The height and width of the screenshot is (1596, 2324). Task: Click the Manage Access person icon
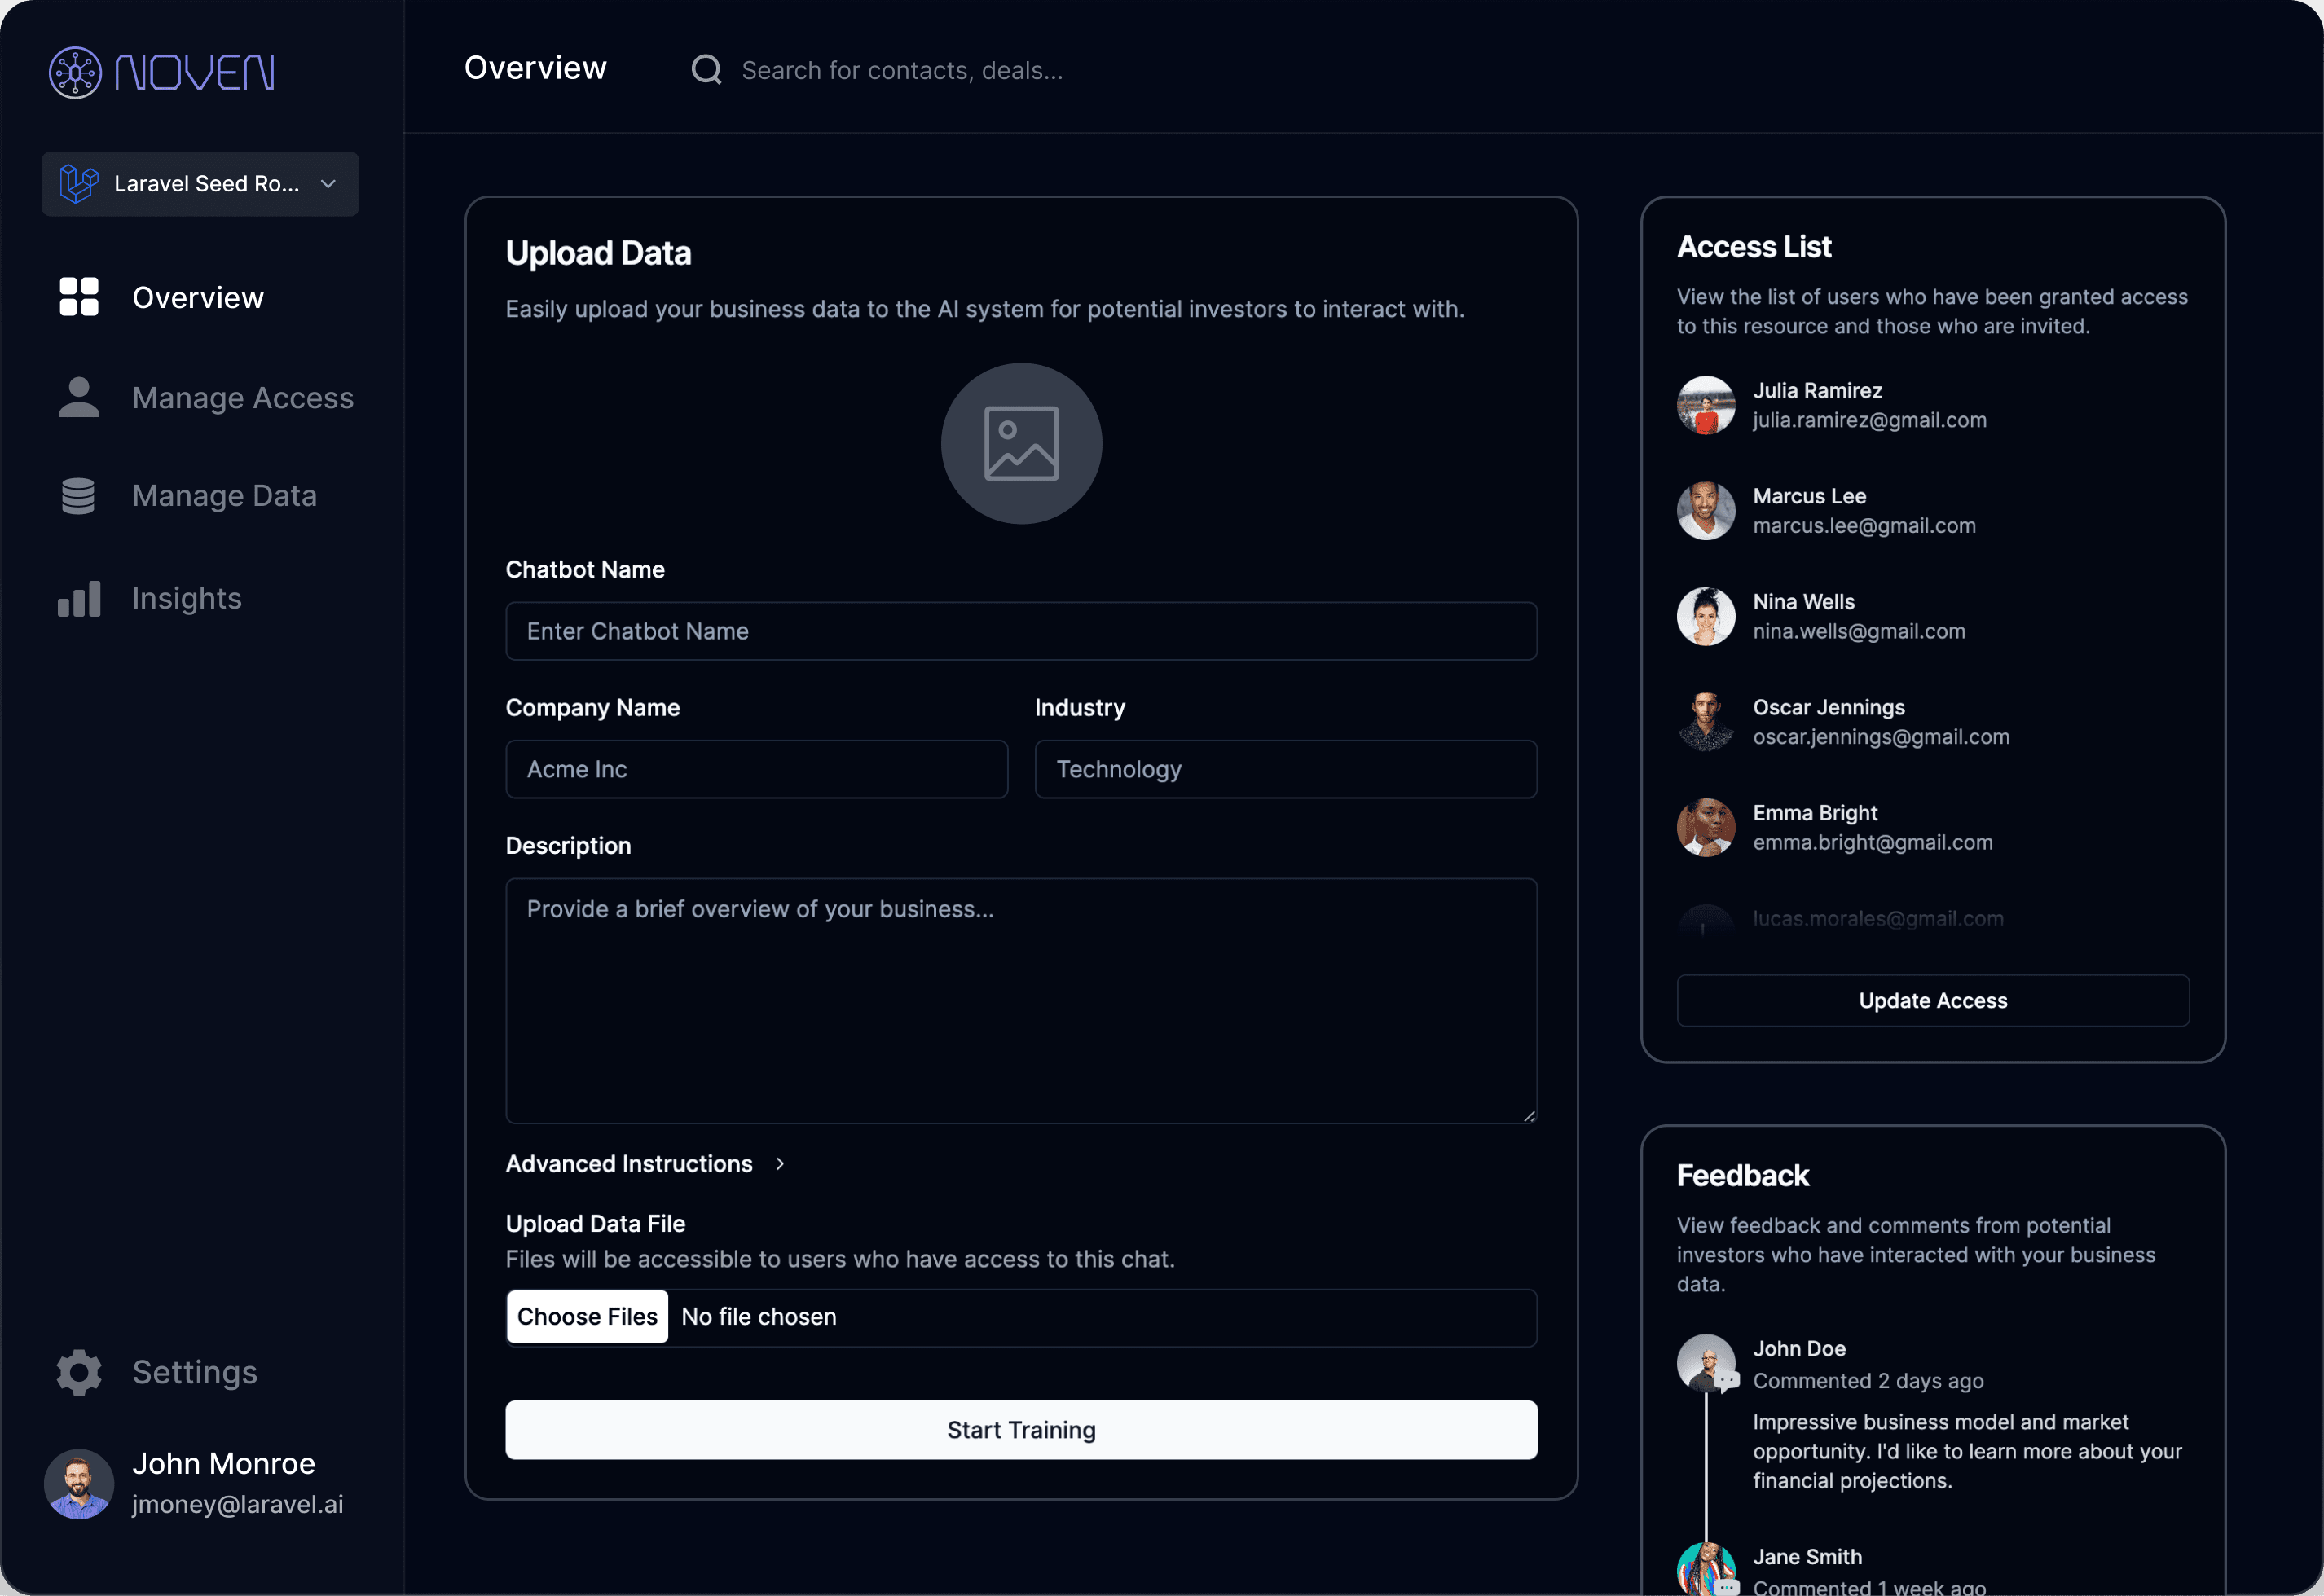pos(79,397)
